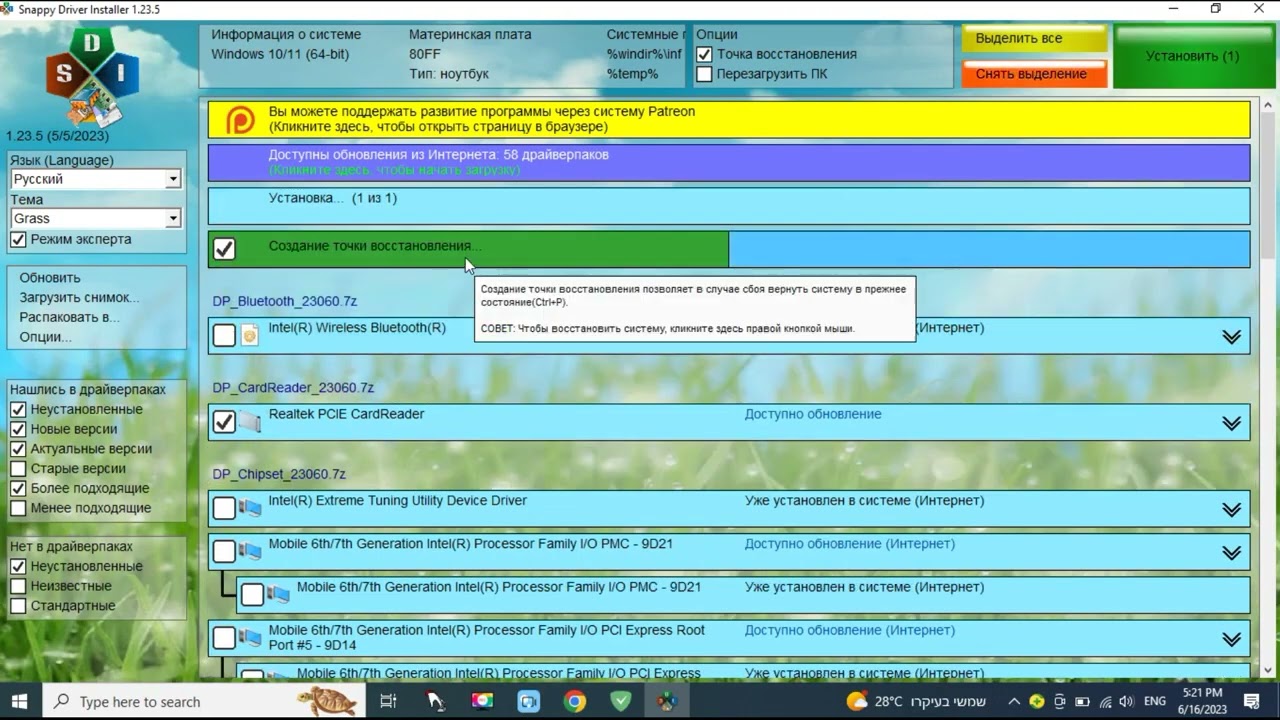Click Распаковать в... menu item
This screenshot has height=720, width=1280.
(x=69, y=317)
